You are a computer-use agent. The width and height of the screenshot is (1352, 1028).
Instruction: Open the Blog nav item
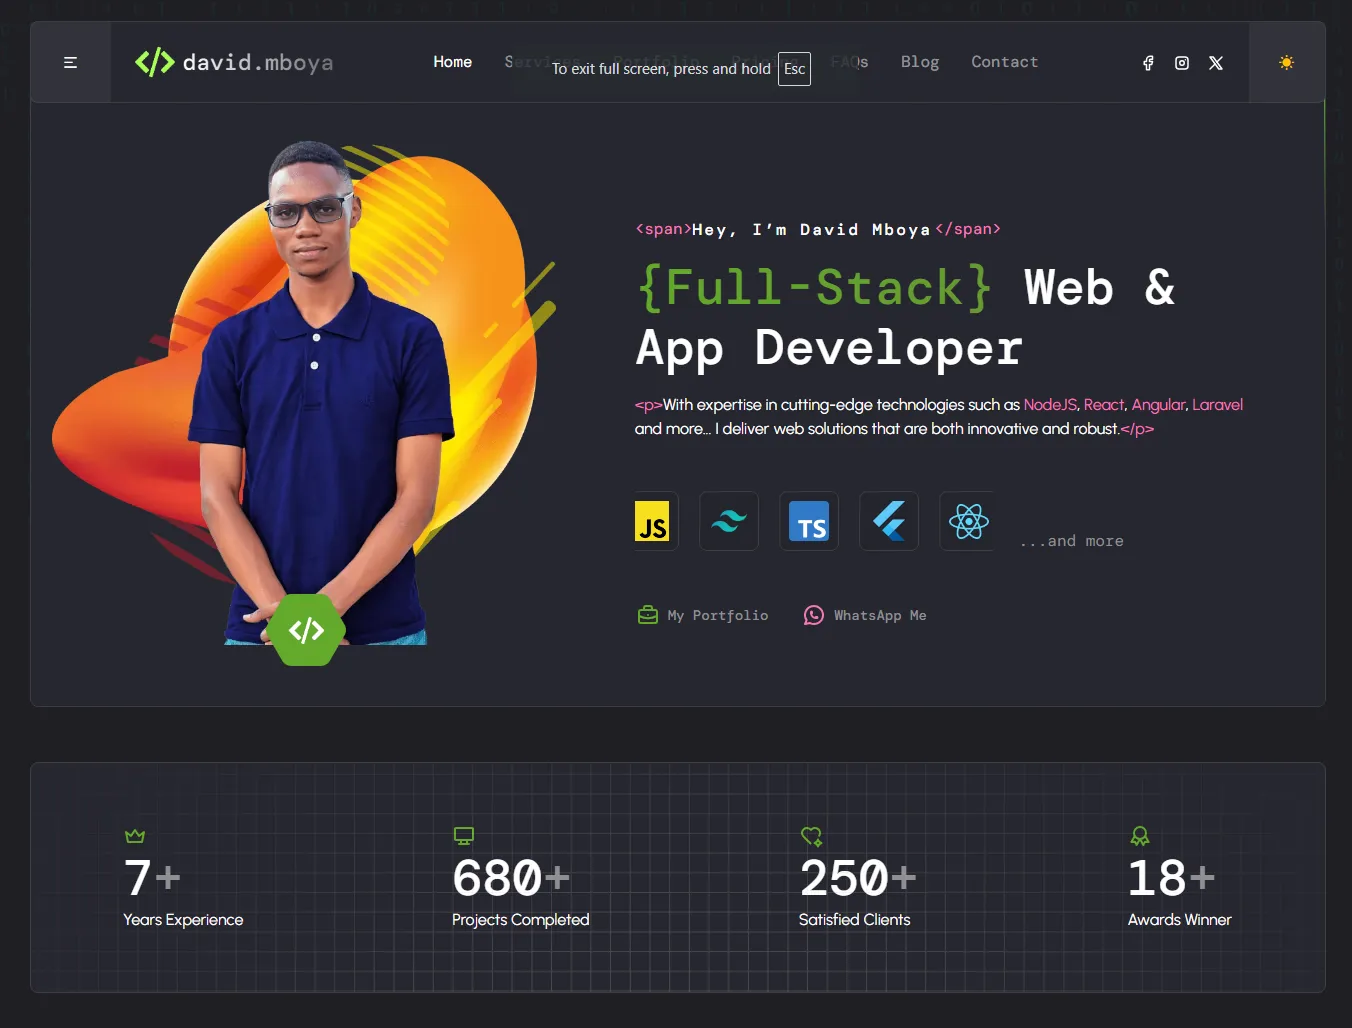(919, 62)
